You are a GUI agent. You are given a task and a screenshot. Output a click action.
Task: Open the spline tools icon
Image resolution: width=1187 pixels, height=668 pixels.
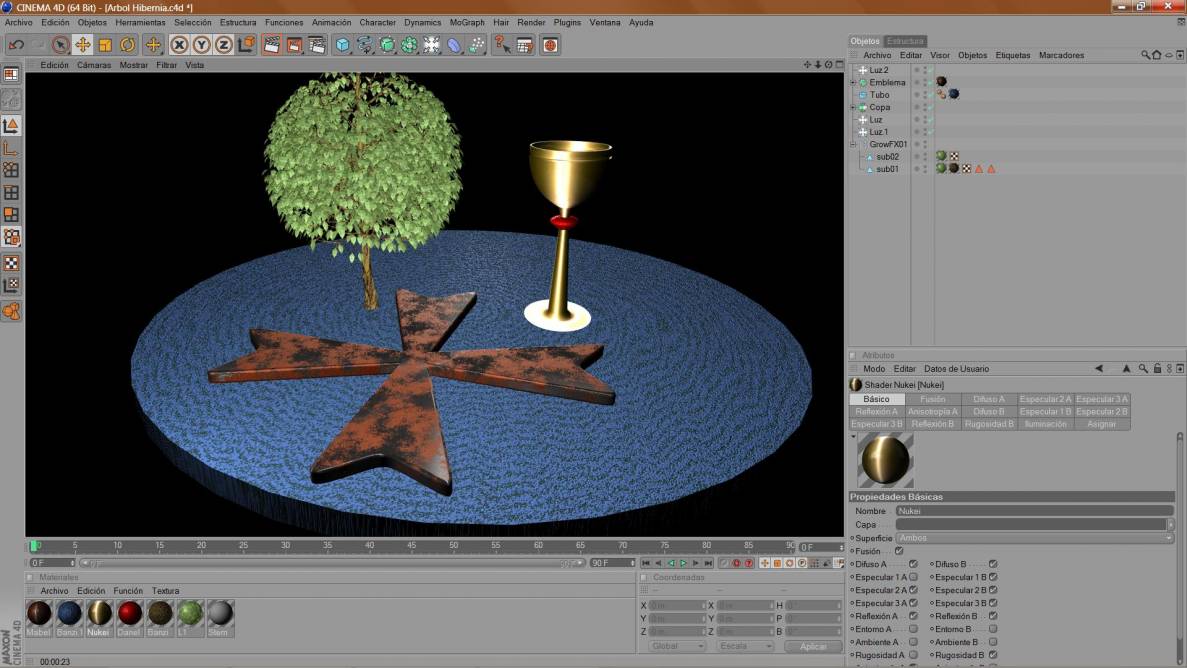365,45
